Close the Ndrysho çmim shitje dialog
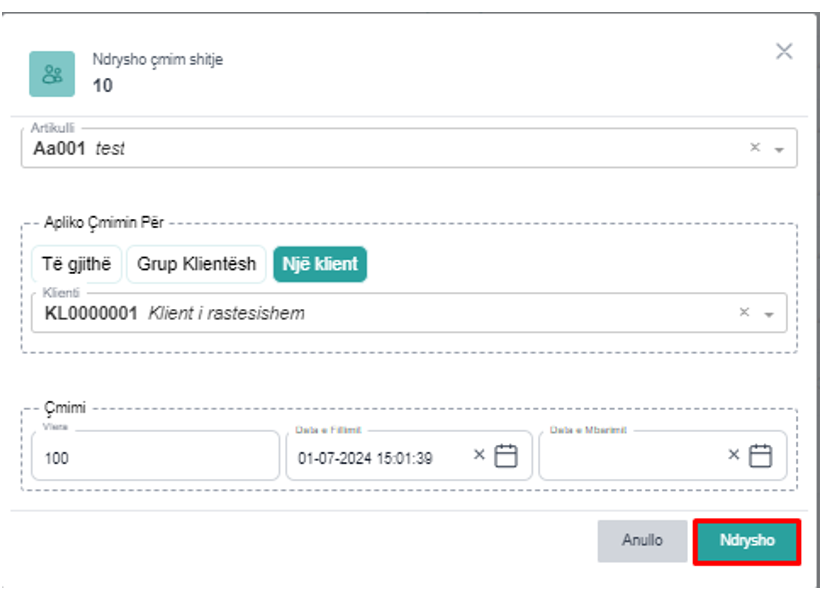 pos(784,52)
